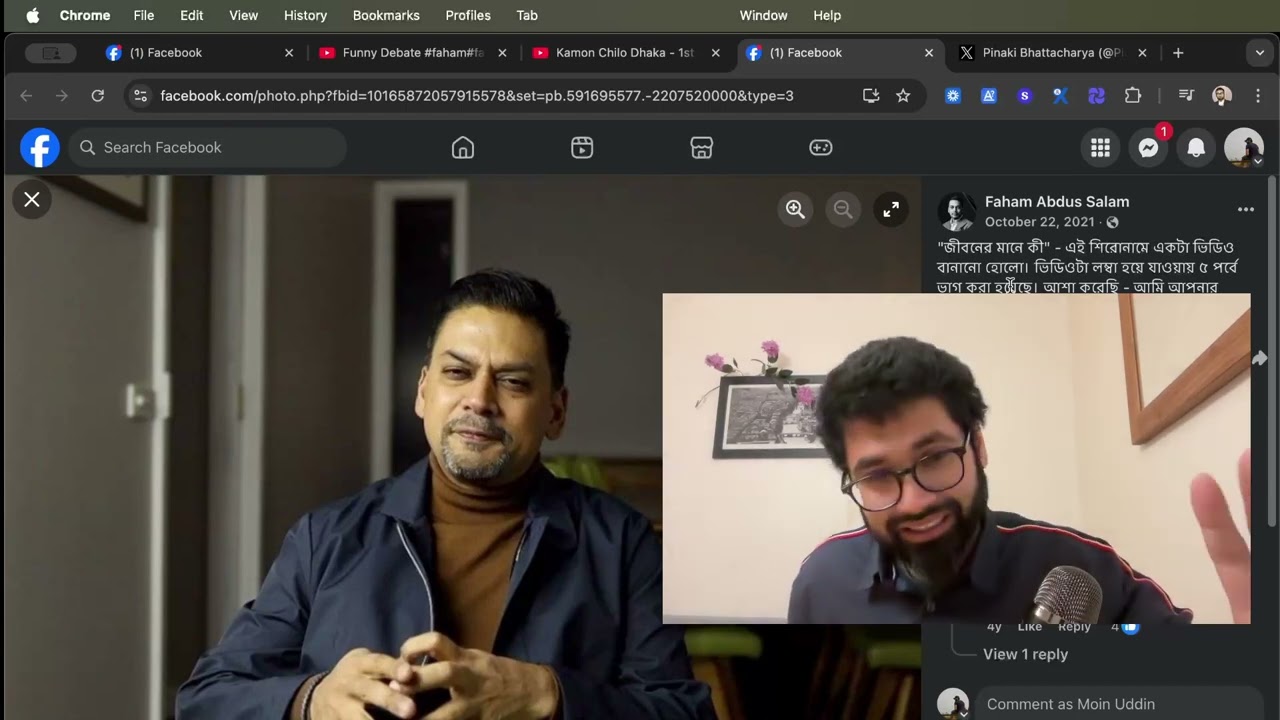
Task: Open the Facebook account profile menu
Action: point(1244,148)
